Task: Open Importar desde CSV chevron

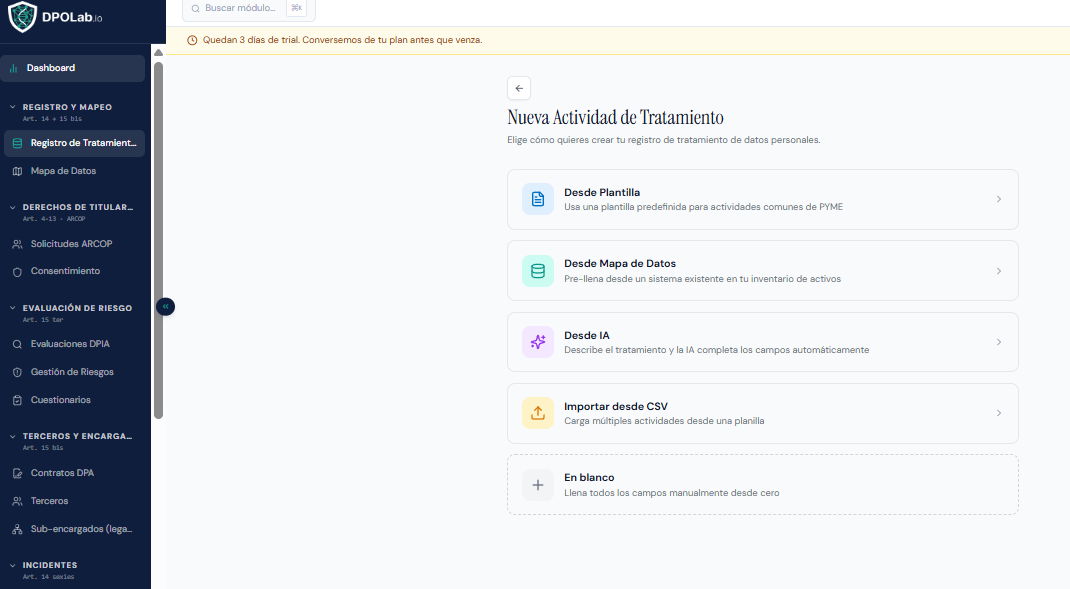Action: pos(998,413)
